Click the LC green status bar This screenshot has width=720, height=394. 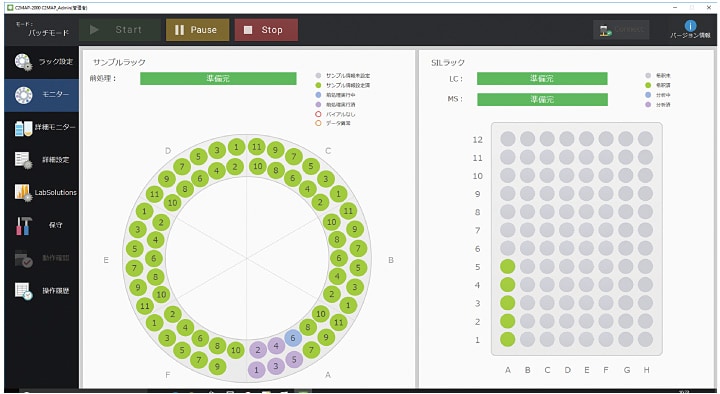tap(542, 79)
